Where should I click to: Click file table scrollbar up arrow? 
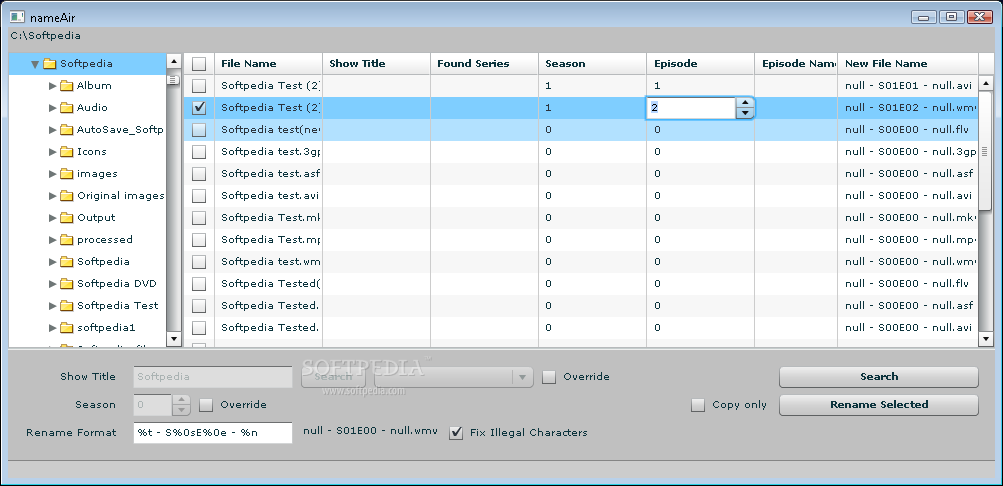[x=985, y=82]
